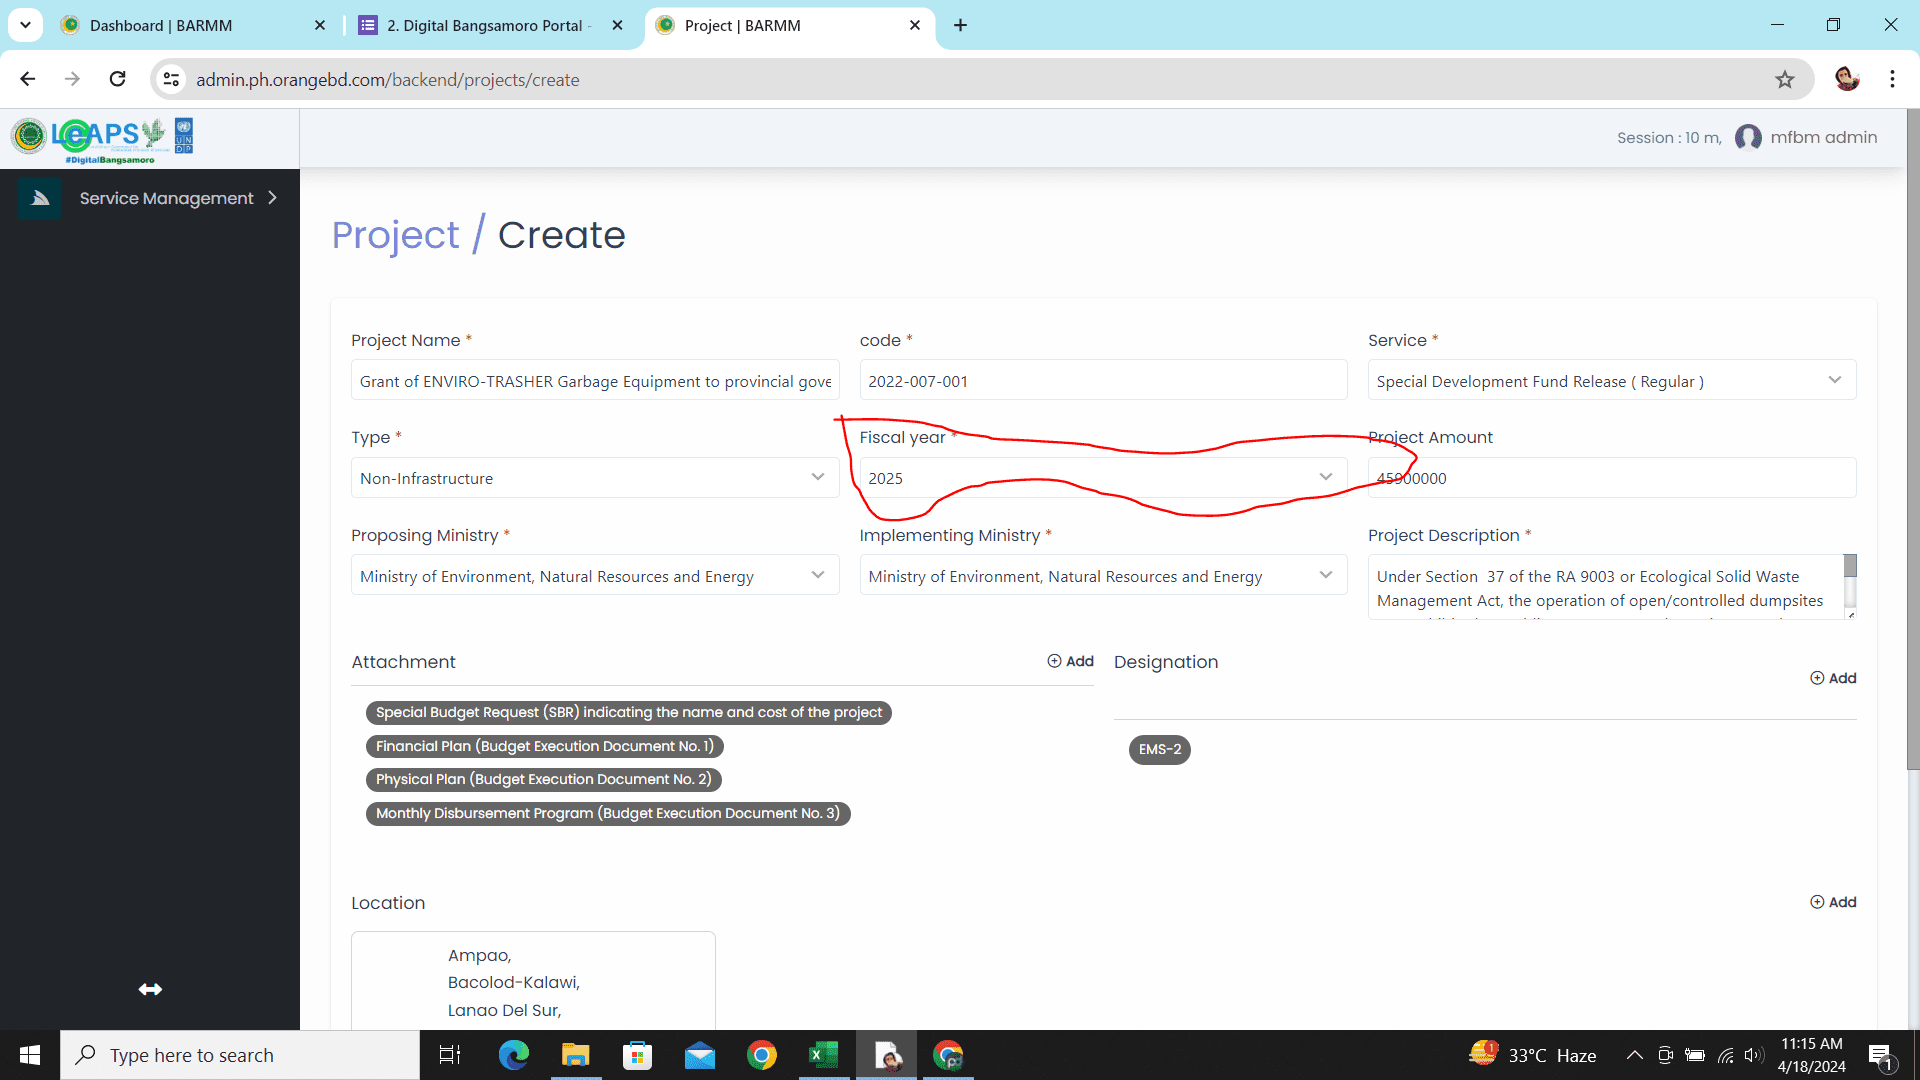
Task: Open the Implementing Ministry dropdown
Action: coord(1103,576)
